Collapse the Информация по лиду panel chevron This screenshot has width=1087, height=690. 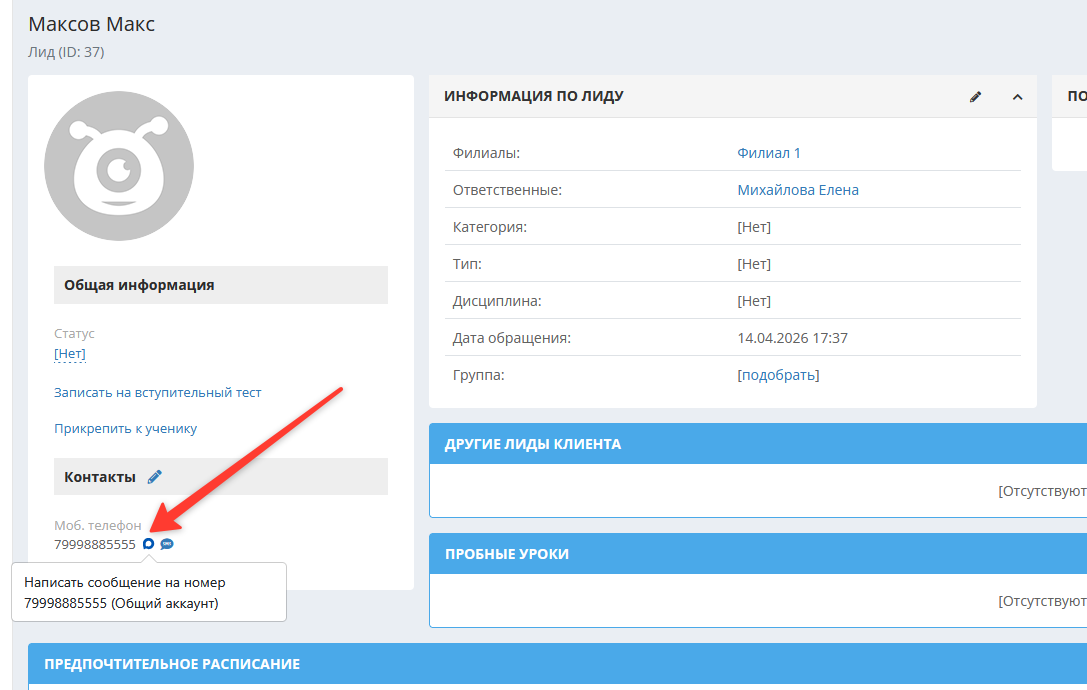(x=1017, y=97)
